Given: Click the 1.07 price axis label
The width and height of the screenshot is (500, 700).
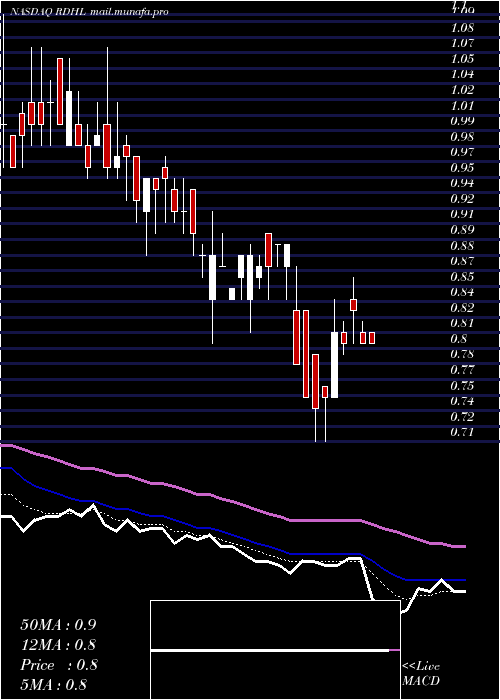Looking at the screenshot, I should [x=462, y=44].
